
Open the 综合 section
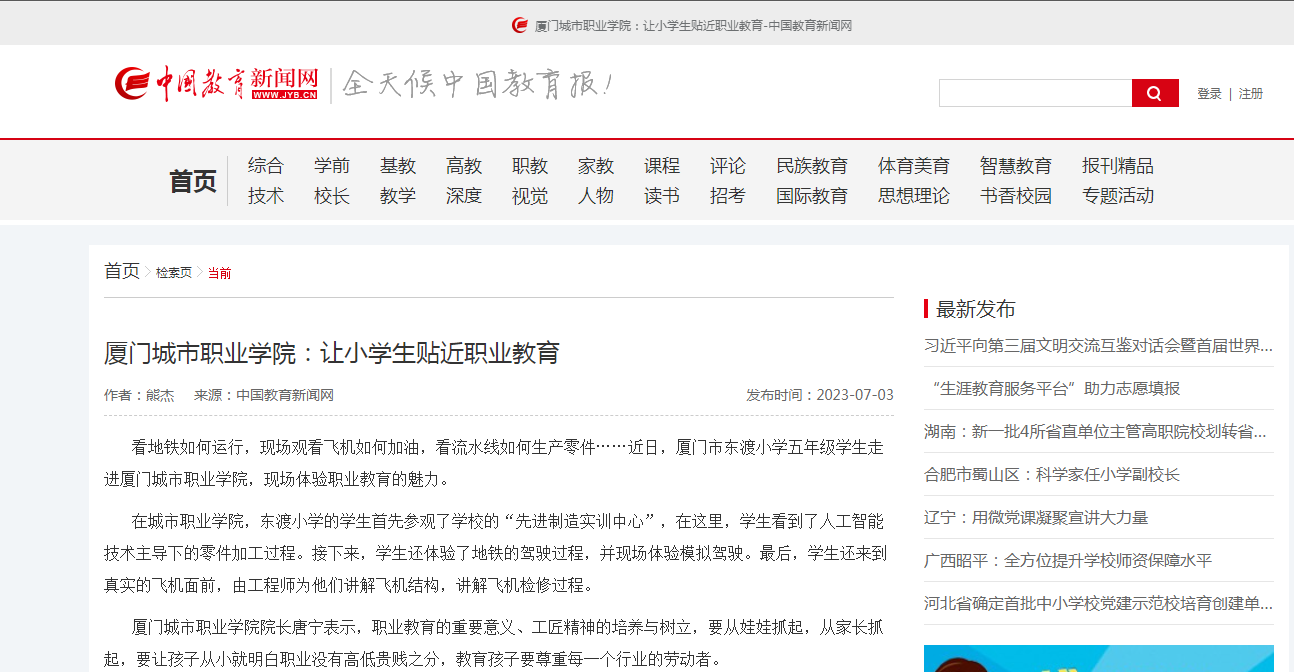coord(266,166)
